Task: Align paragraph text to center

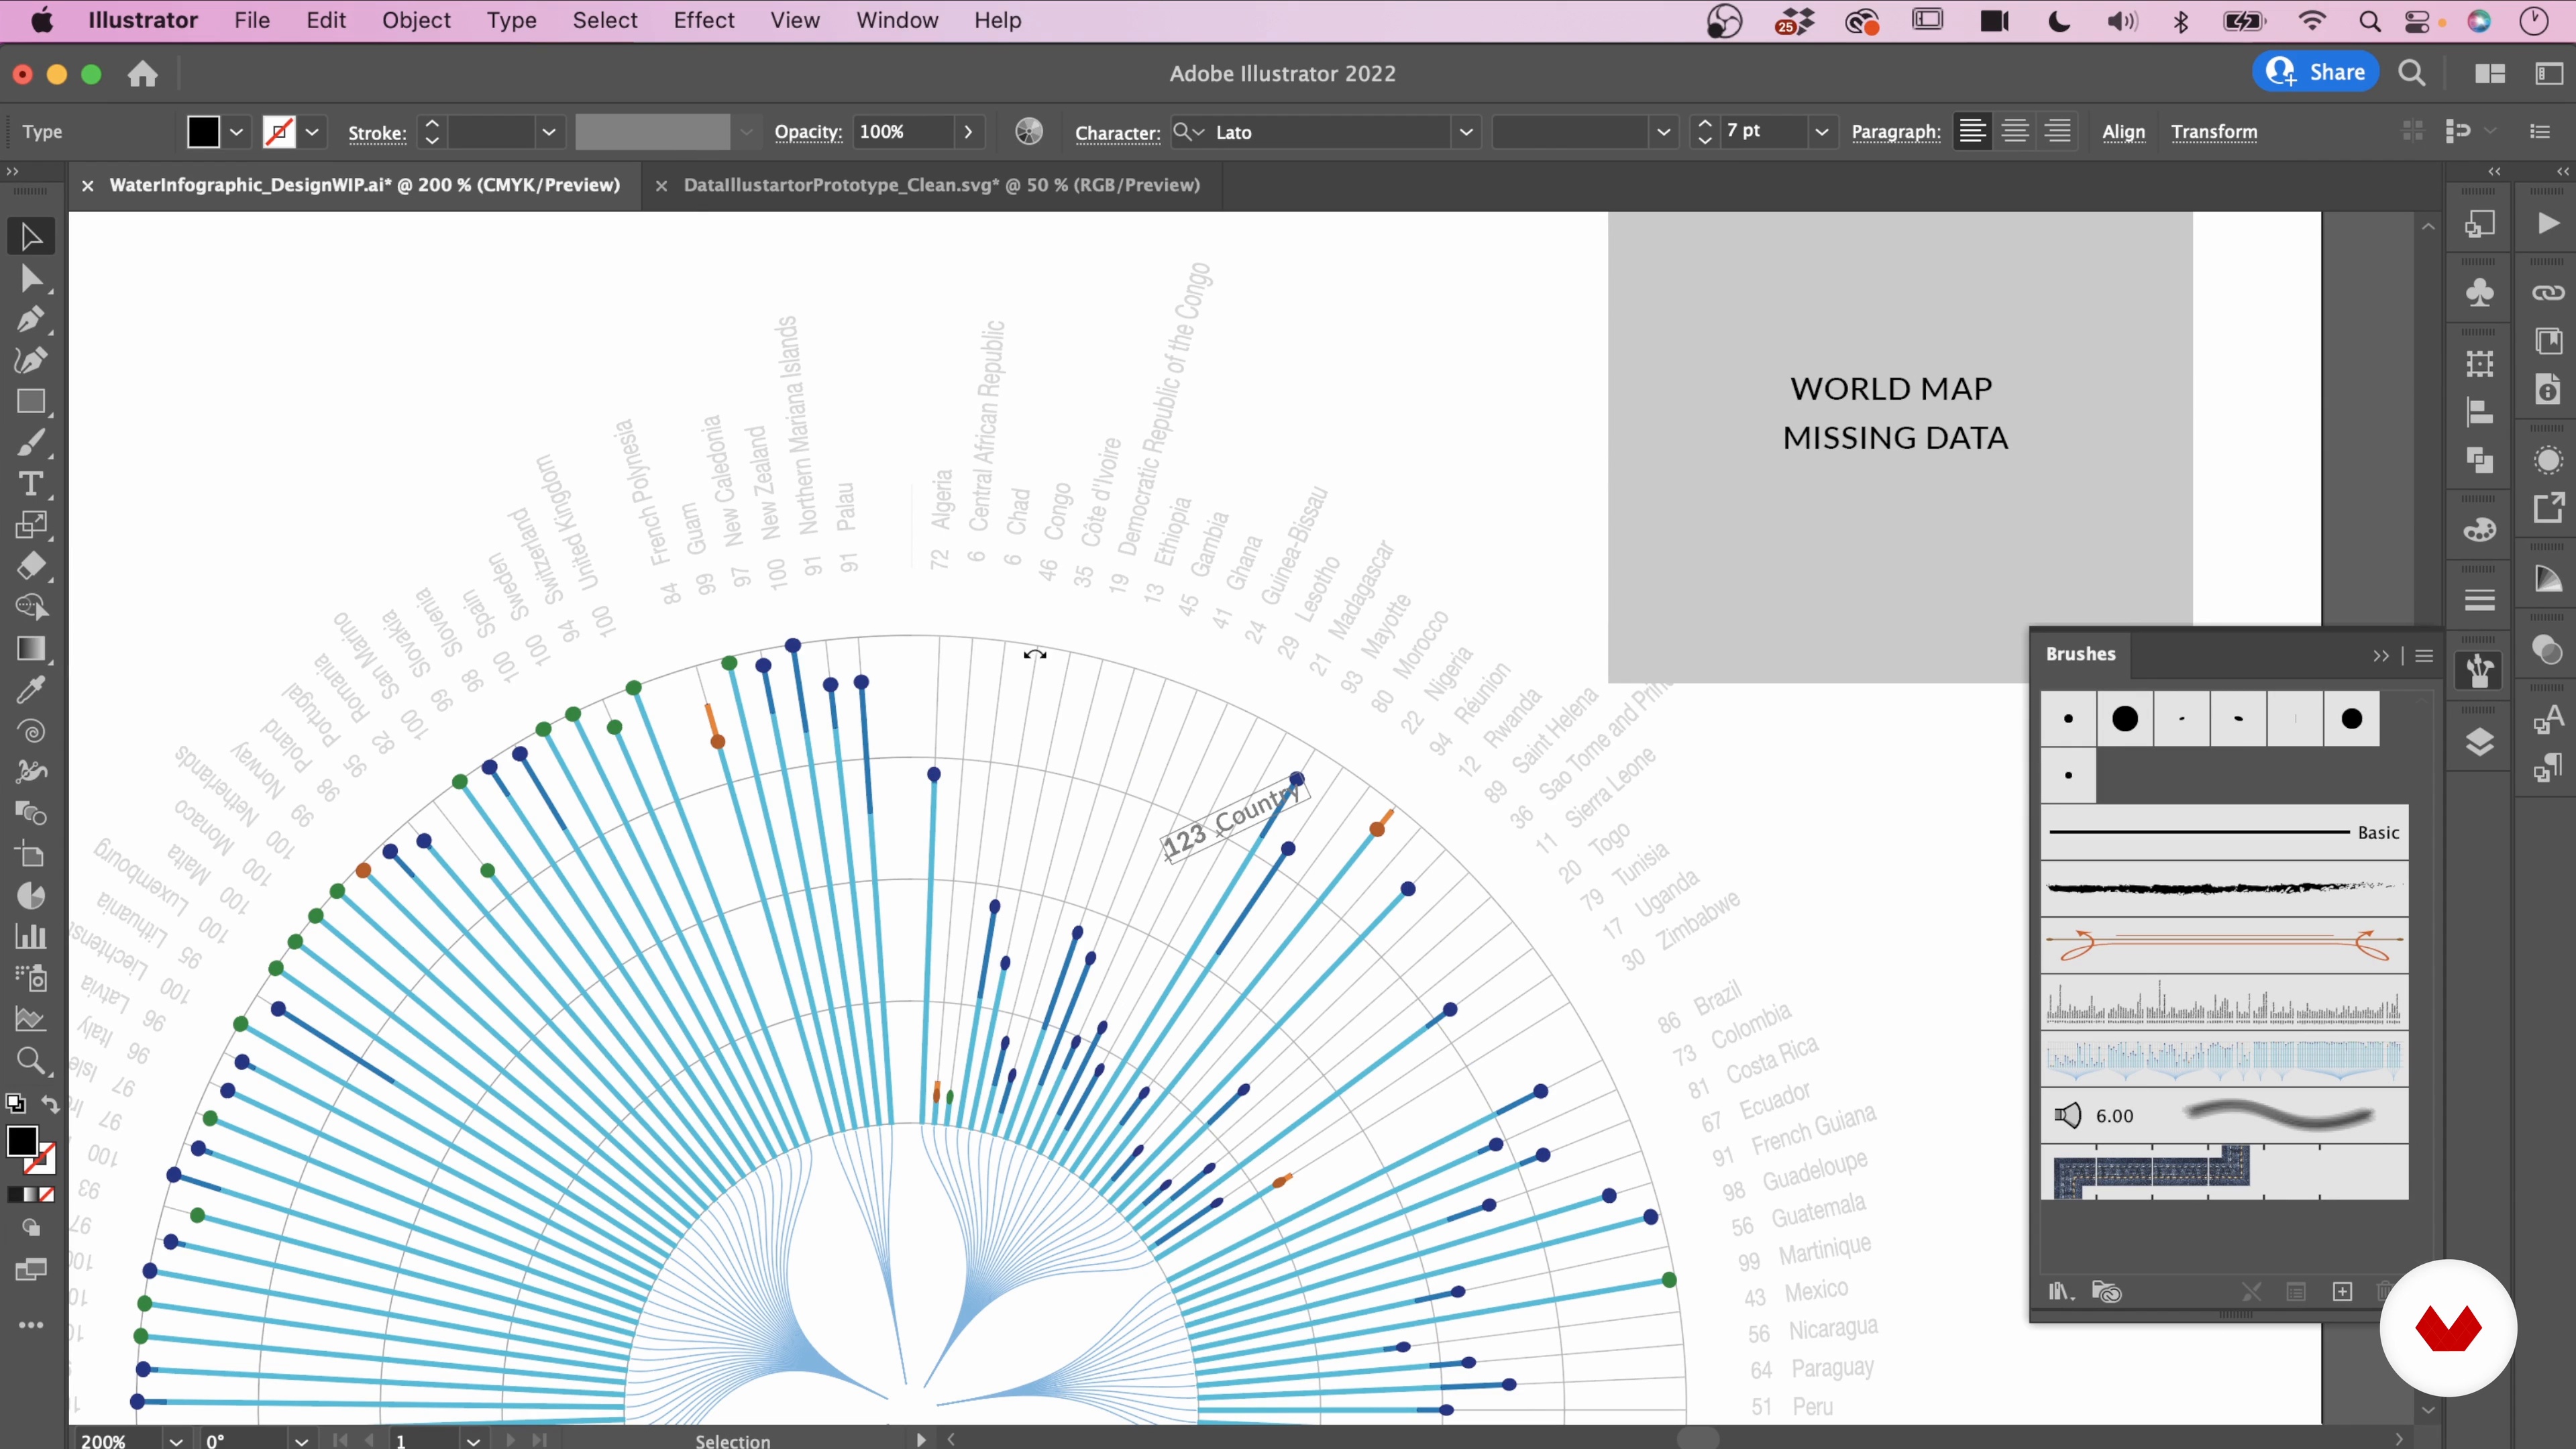Action: 2015,131
